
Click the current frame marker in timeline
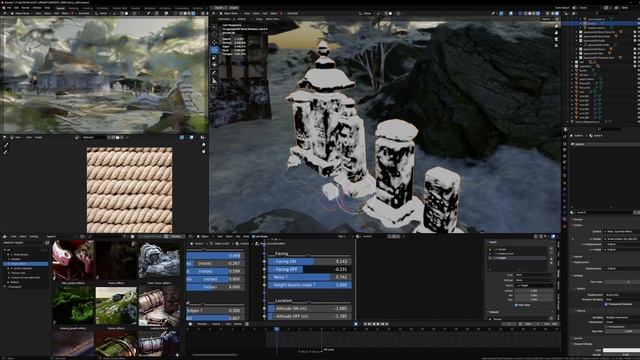276,329
